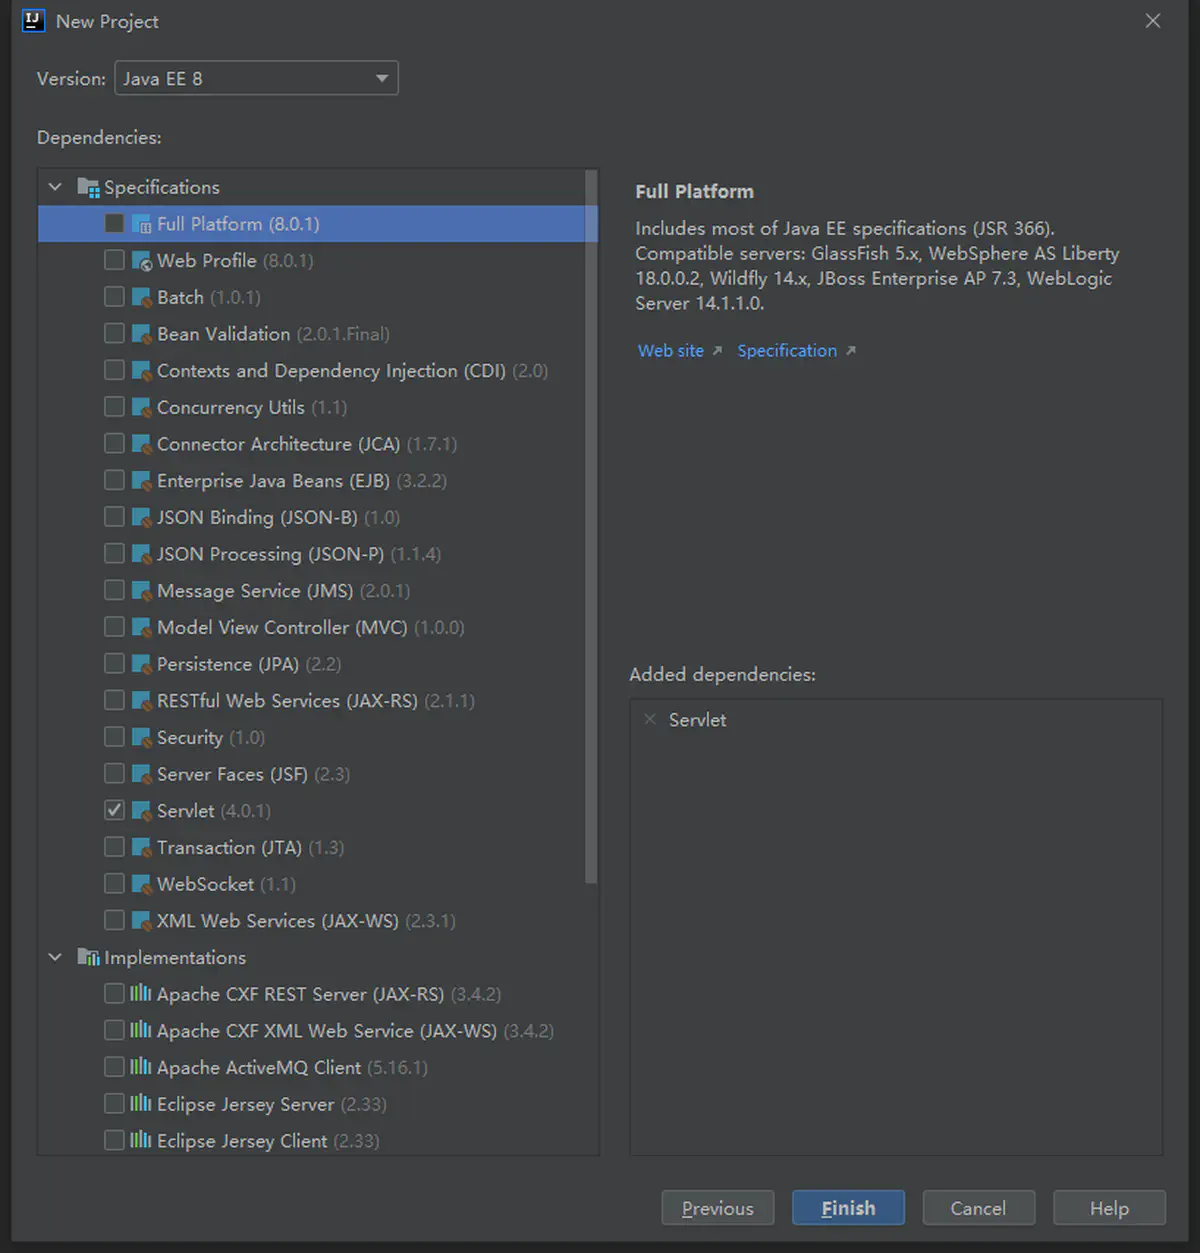The height and width of the screenshot is (1253, 1200).
Task: Click the IntelliJ IDEA logo in title bar
Action: click(x=33, y=21)
